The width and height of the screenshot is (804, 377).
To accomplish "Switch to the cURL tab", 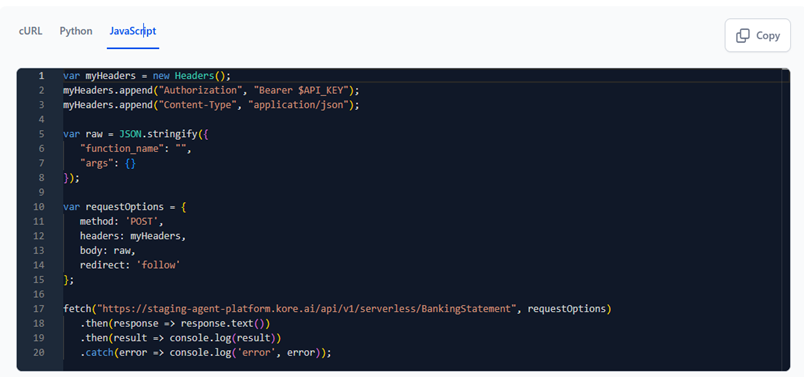I will pyautogui.click(x=30, y=31).
